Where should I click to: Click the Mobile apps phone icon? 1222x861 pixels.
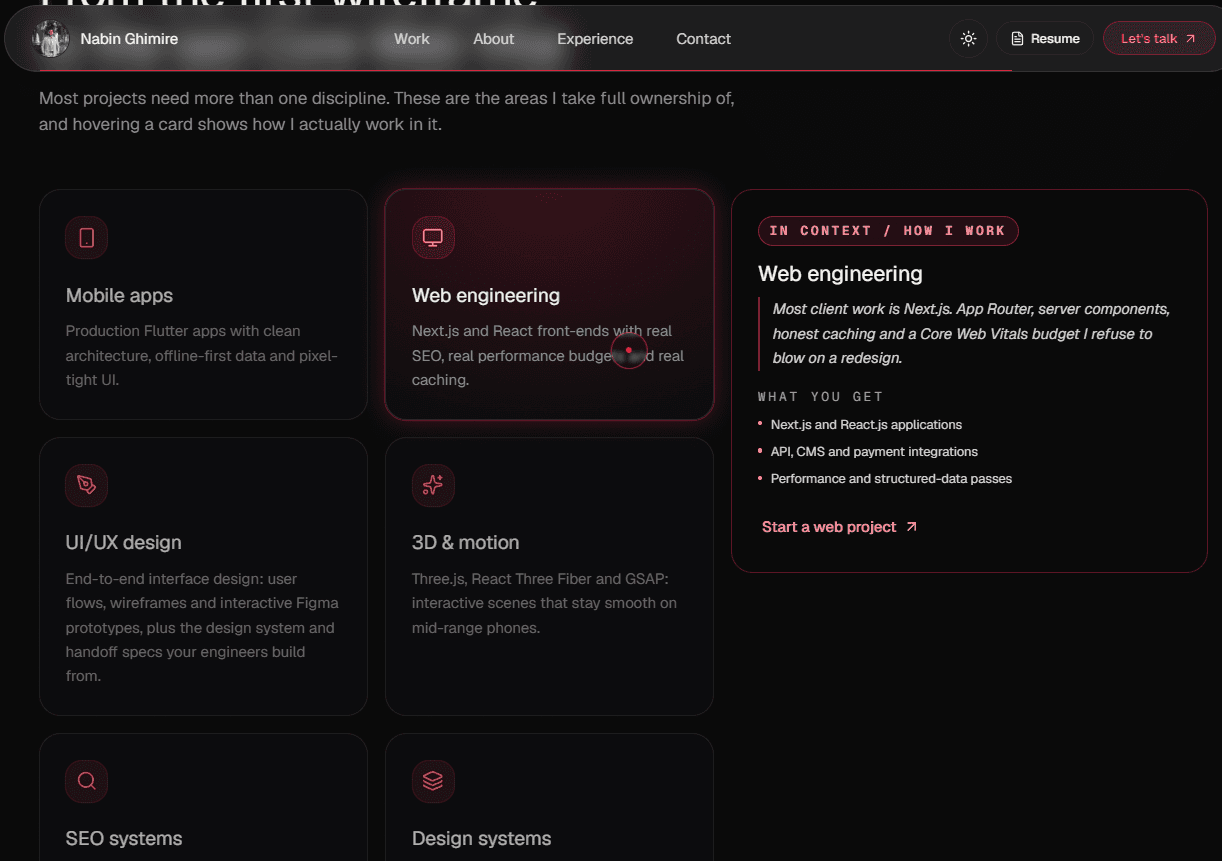[x=87, y=238]
